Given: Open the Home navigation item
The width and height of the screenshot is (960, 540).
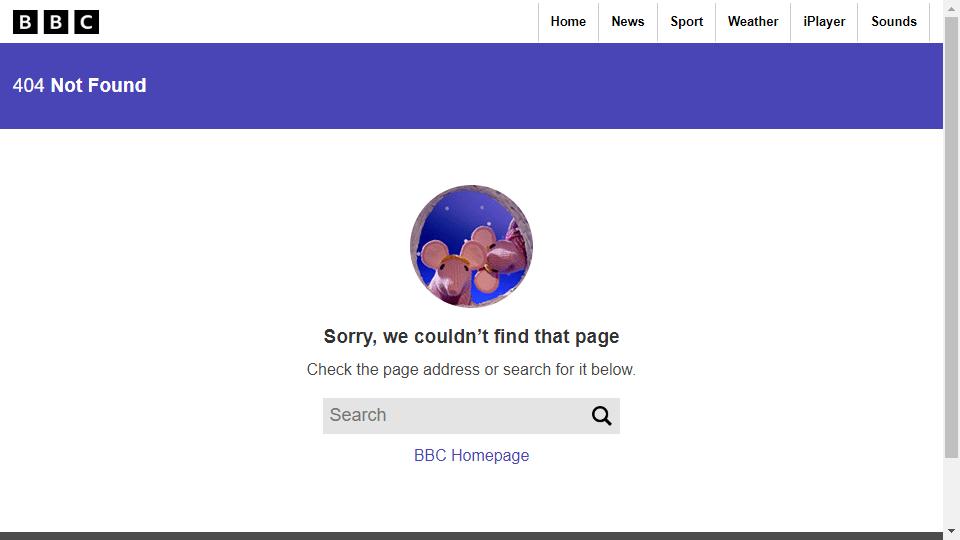Looking at the screenshot, I should pos(568,21).
